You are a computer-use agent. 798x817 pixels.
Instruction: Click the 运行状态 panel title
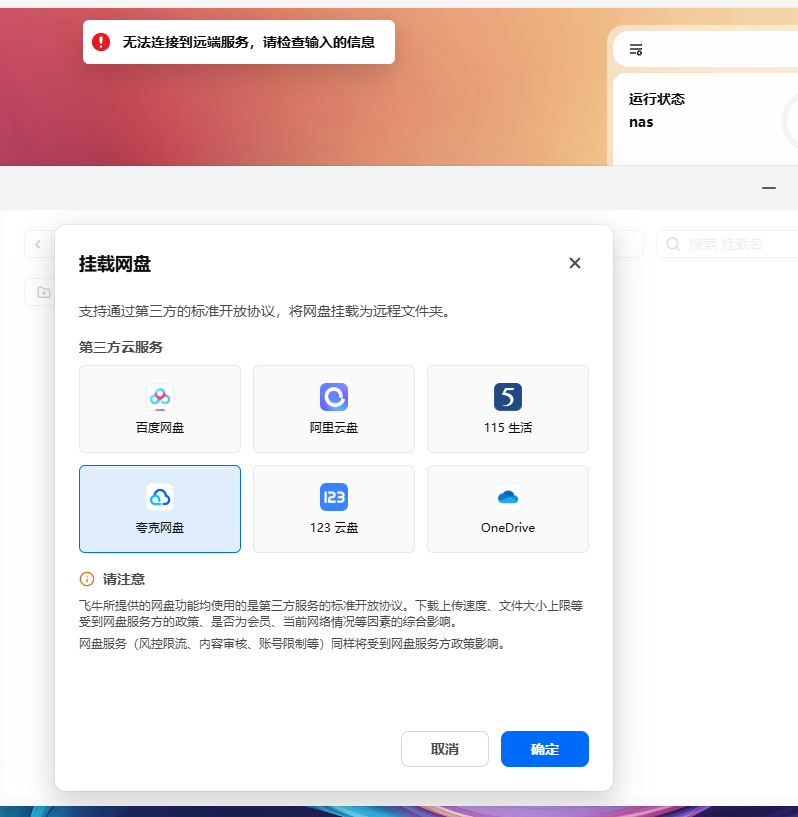(657, 99)
